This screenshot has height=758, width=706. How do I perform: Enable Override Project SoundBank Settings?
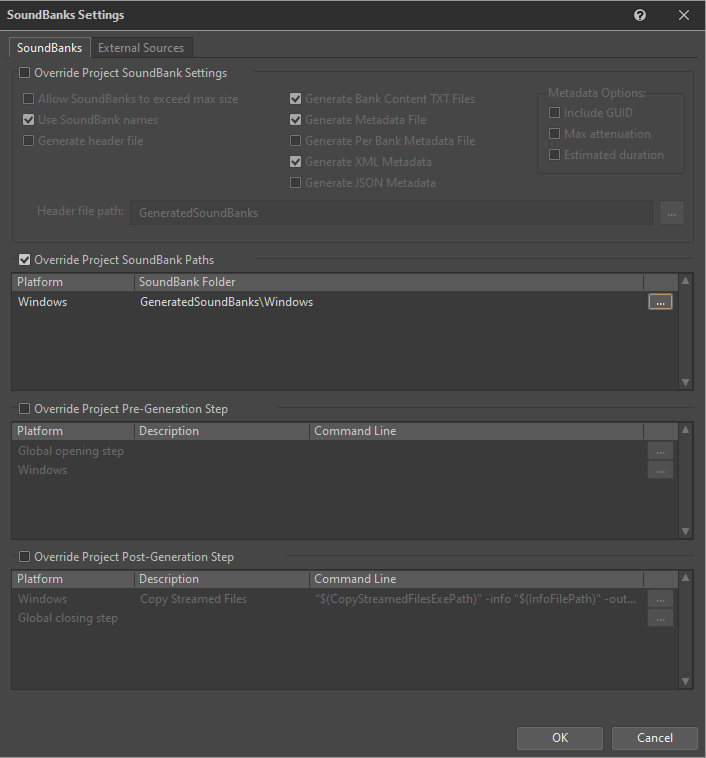[x=24, y=73]
